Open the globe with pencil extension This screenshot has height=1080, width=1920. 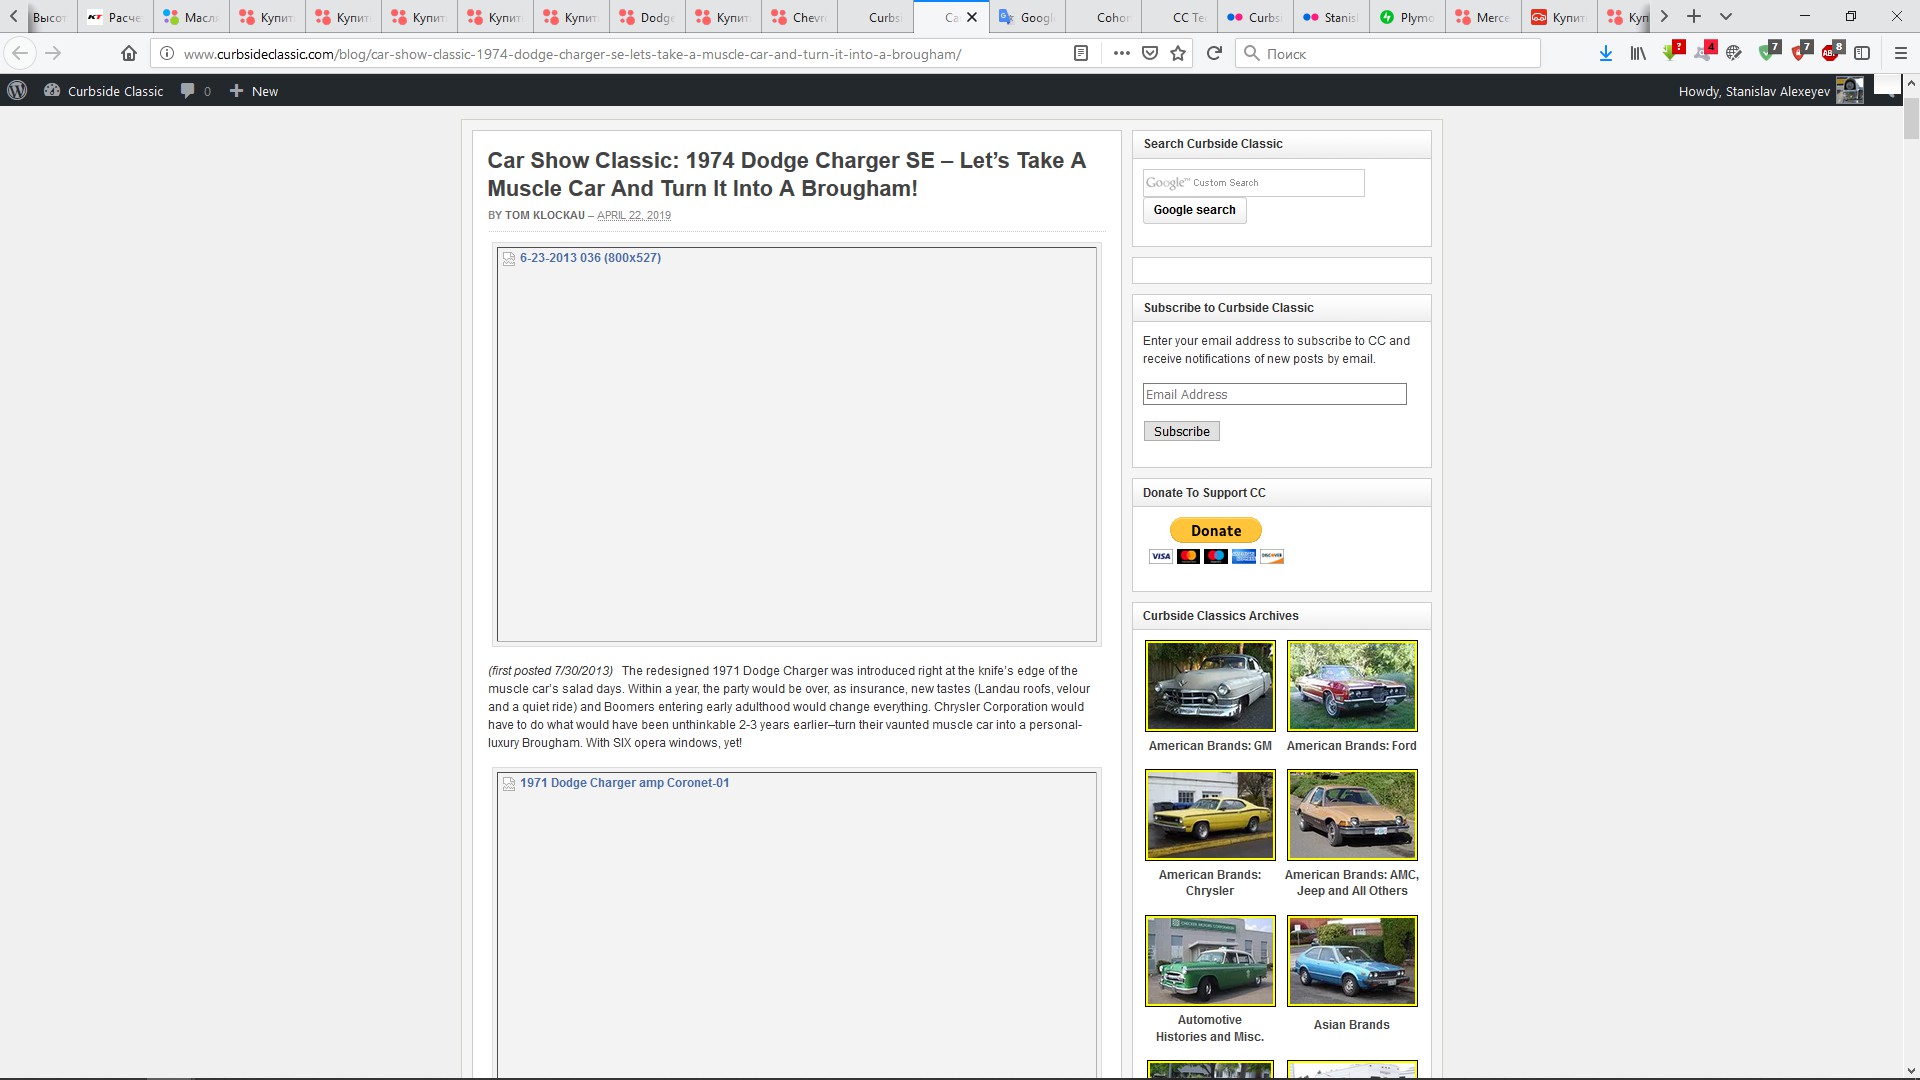pos(1734,54)
